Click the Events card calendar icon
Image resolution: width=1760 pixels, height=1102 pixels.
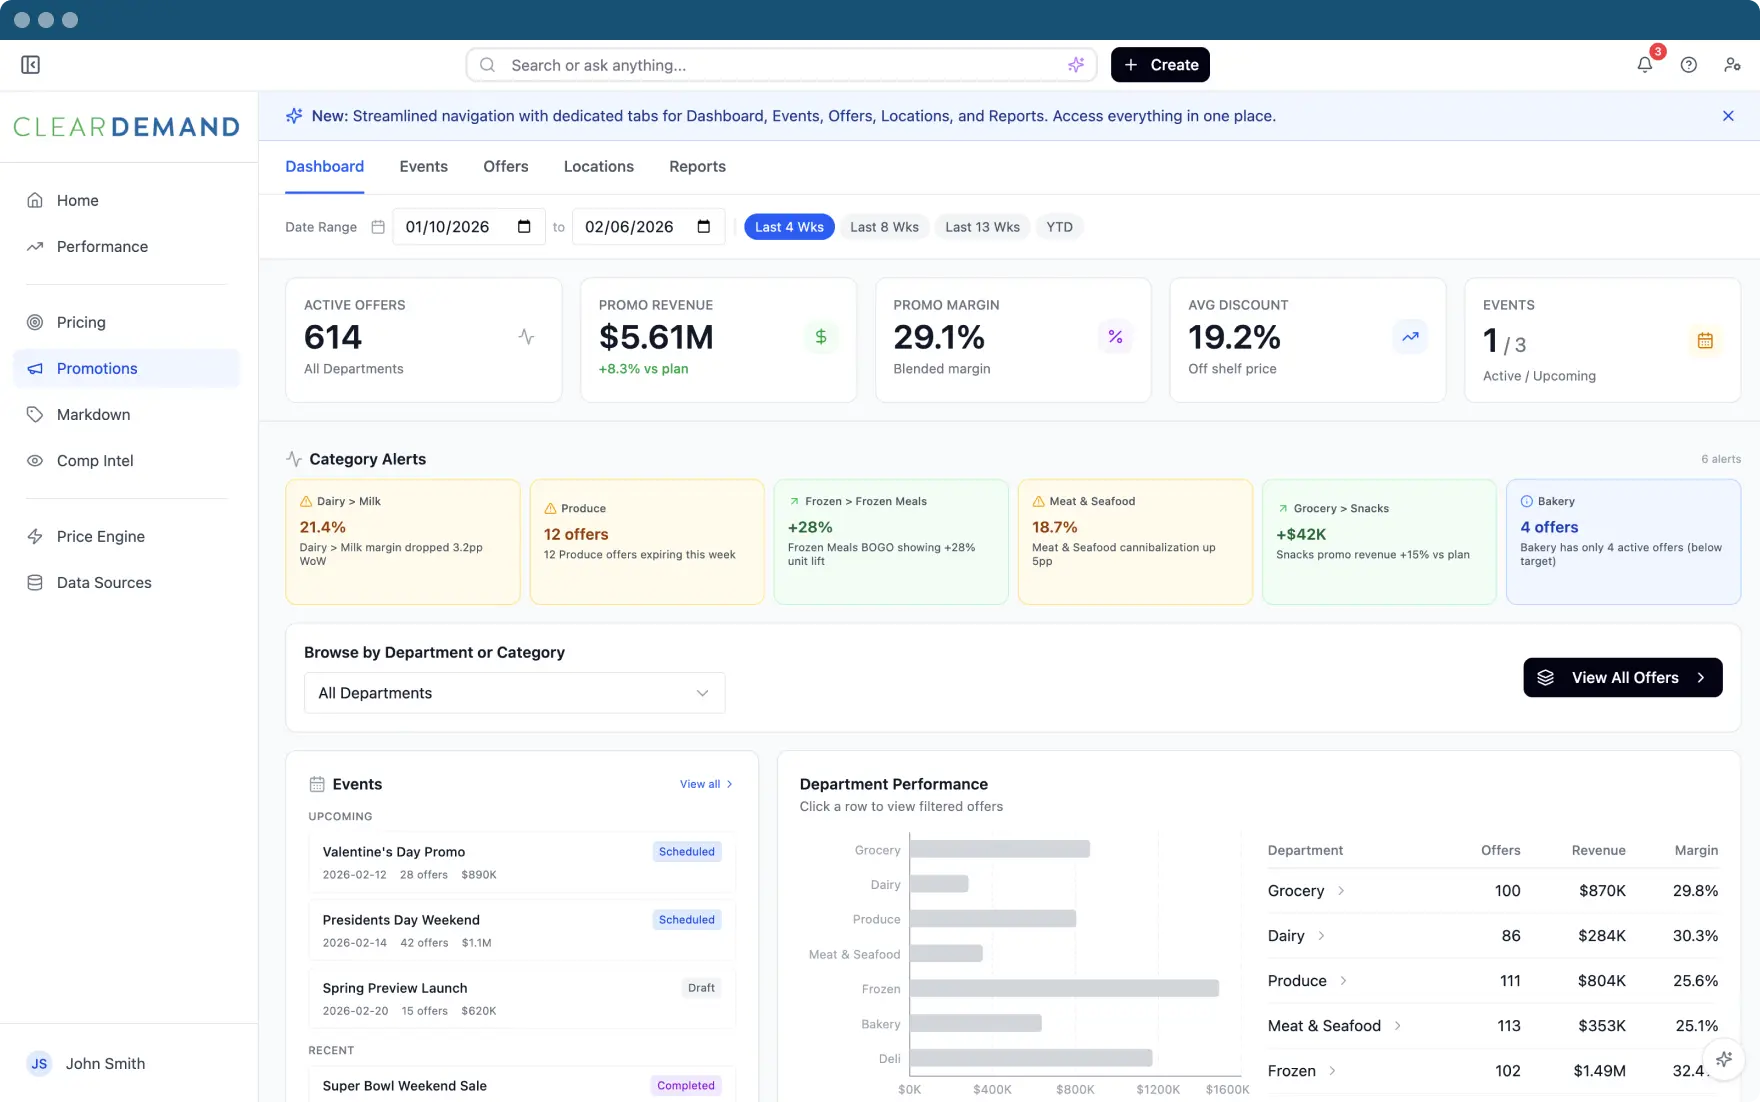coord(1705,341)
